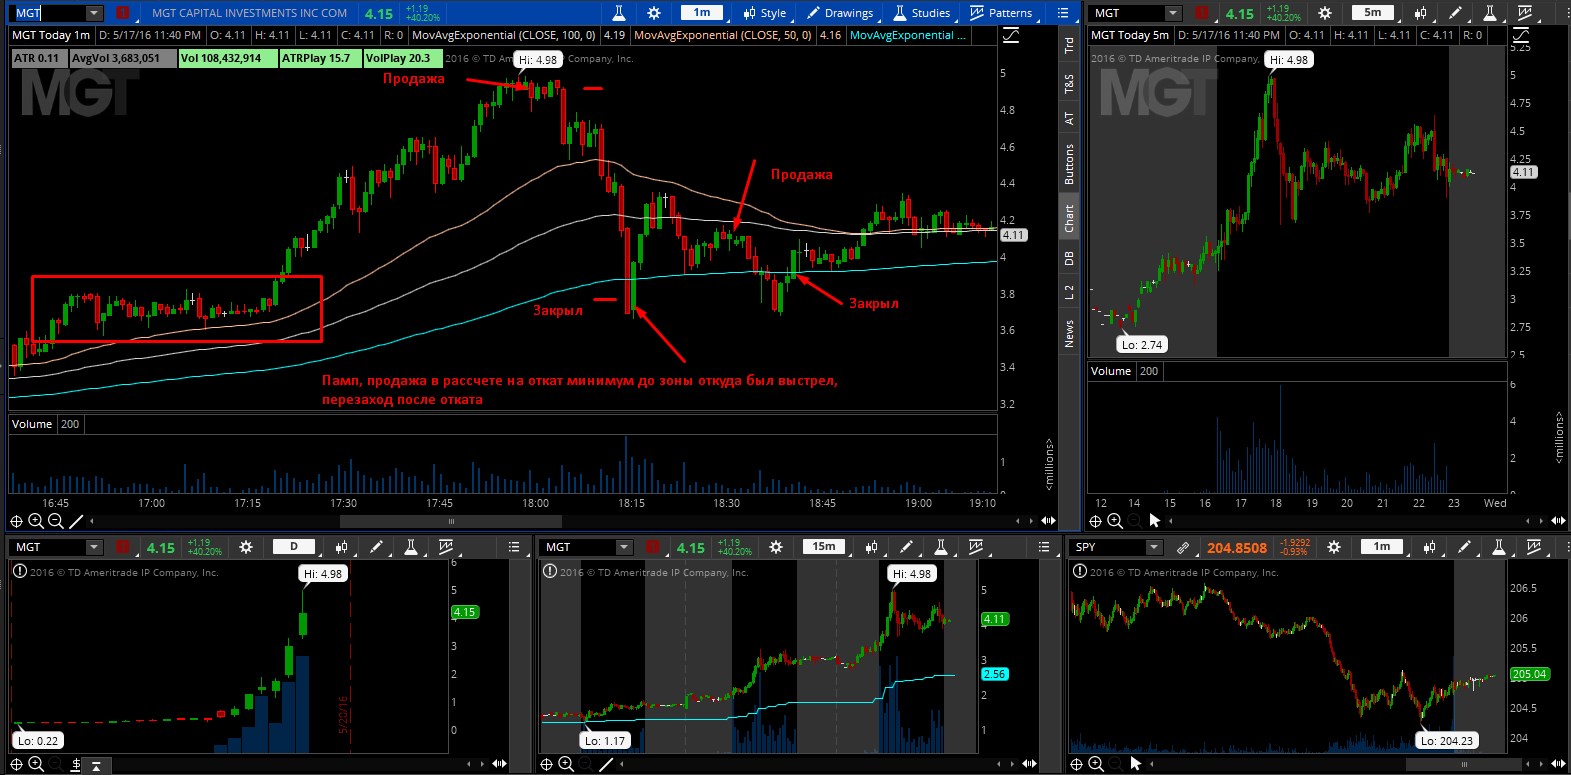Viewport: 1571px width, 775px height.
Task: Open the flask icon in the main 1m chart toolbar
Action: (619, 13)
